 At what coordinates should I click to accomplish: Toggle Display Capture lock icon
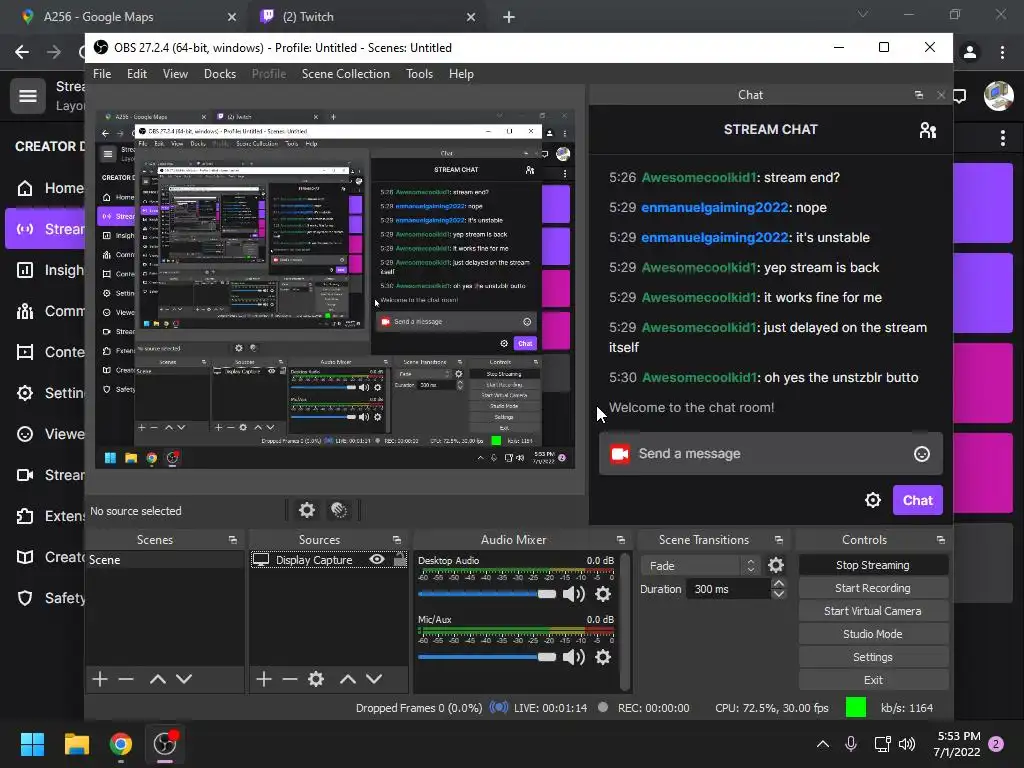400,560
